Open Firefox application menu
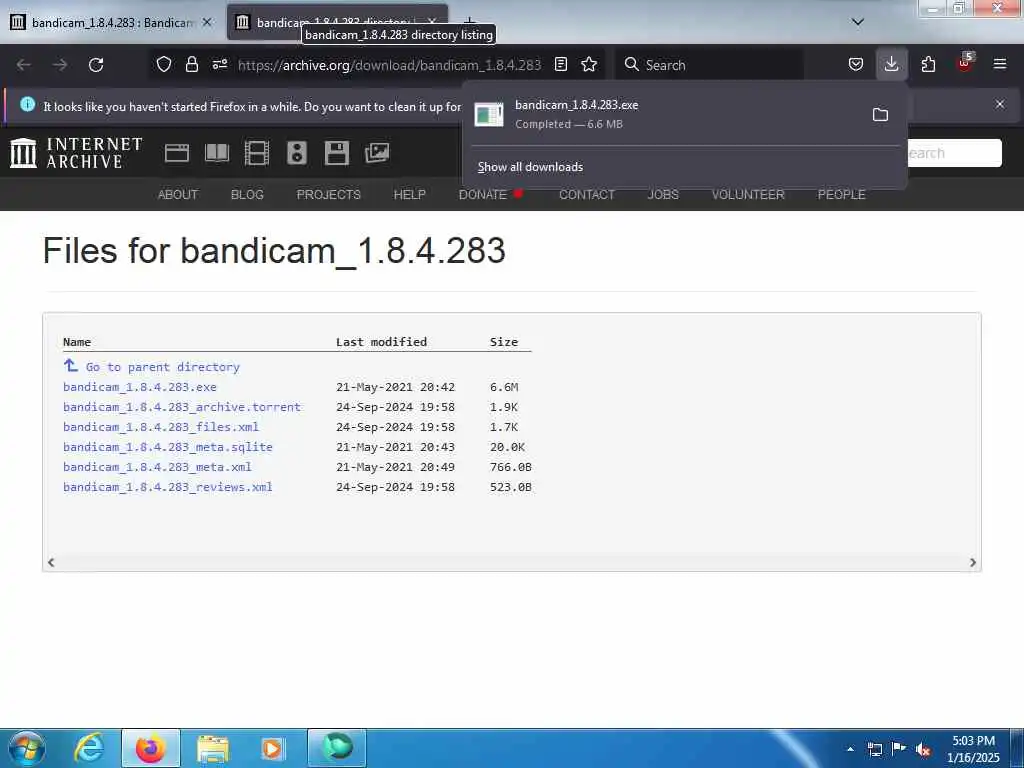Screen dimensions: 1024x768 point(1000,64)
